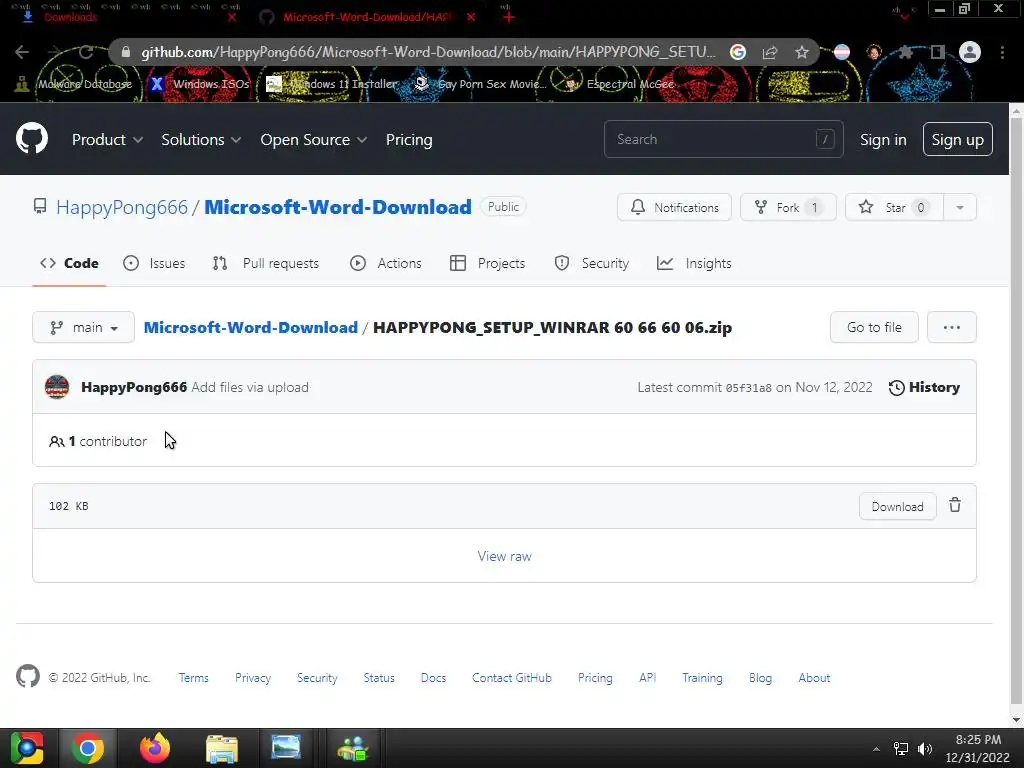The width and height of the screenshot is (1024, 768).
Task: Click the 1 contributor text
Action: click(x=98, y=441)
